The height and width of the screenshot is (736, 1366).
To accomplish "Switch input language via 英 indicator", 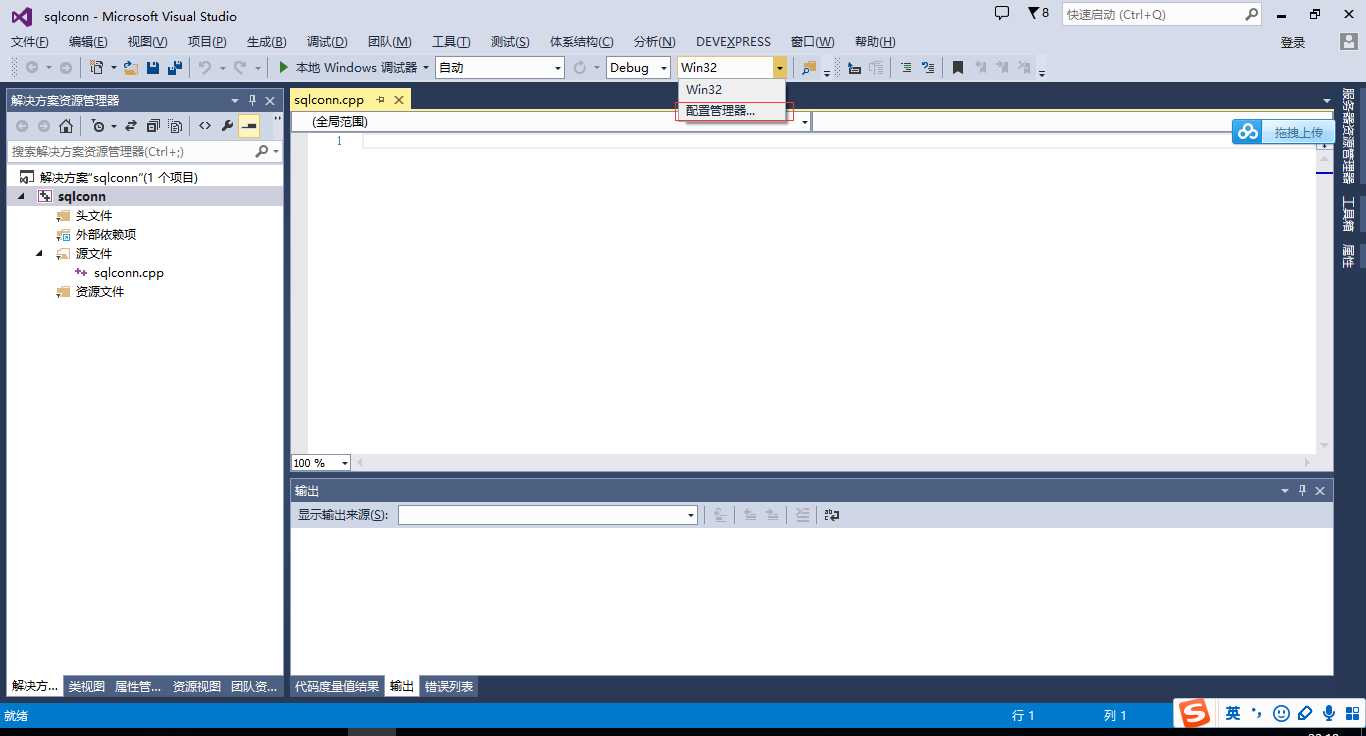I will pyautogui.click(x=1233, y=714).
